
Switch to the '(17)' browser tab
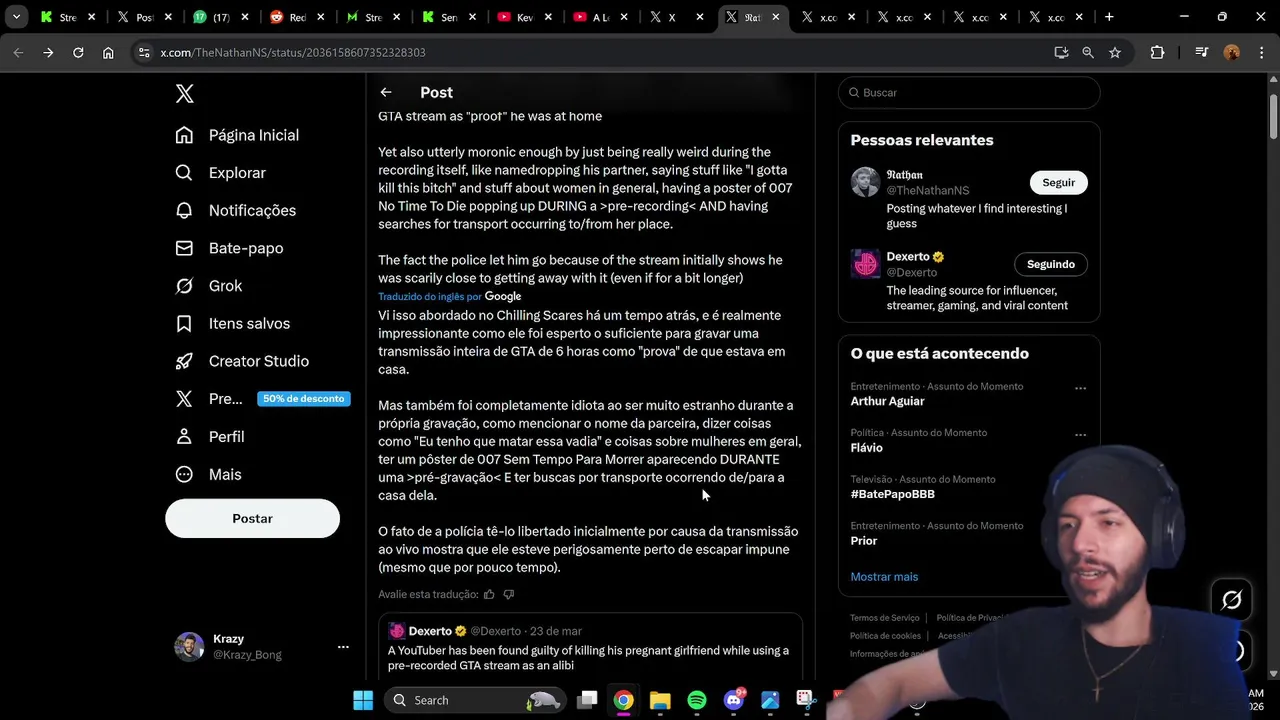[x=221, y=17]
